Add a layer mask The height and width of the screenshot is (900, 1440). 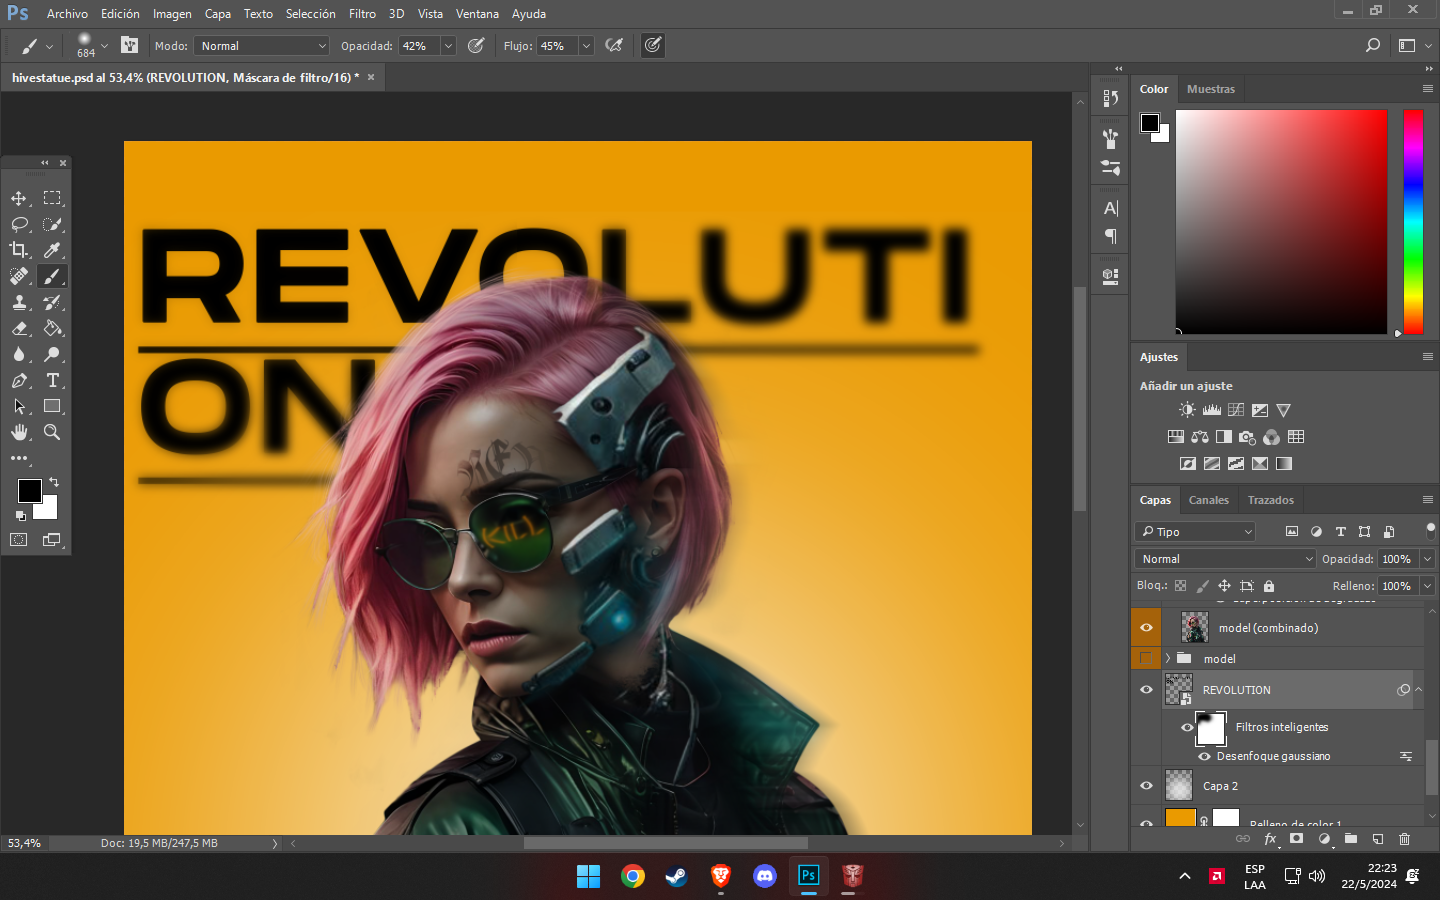[1297, 839]
